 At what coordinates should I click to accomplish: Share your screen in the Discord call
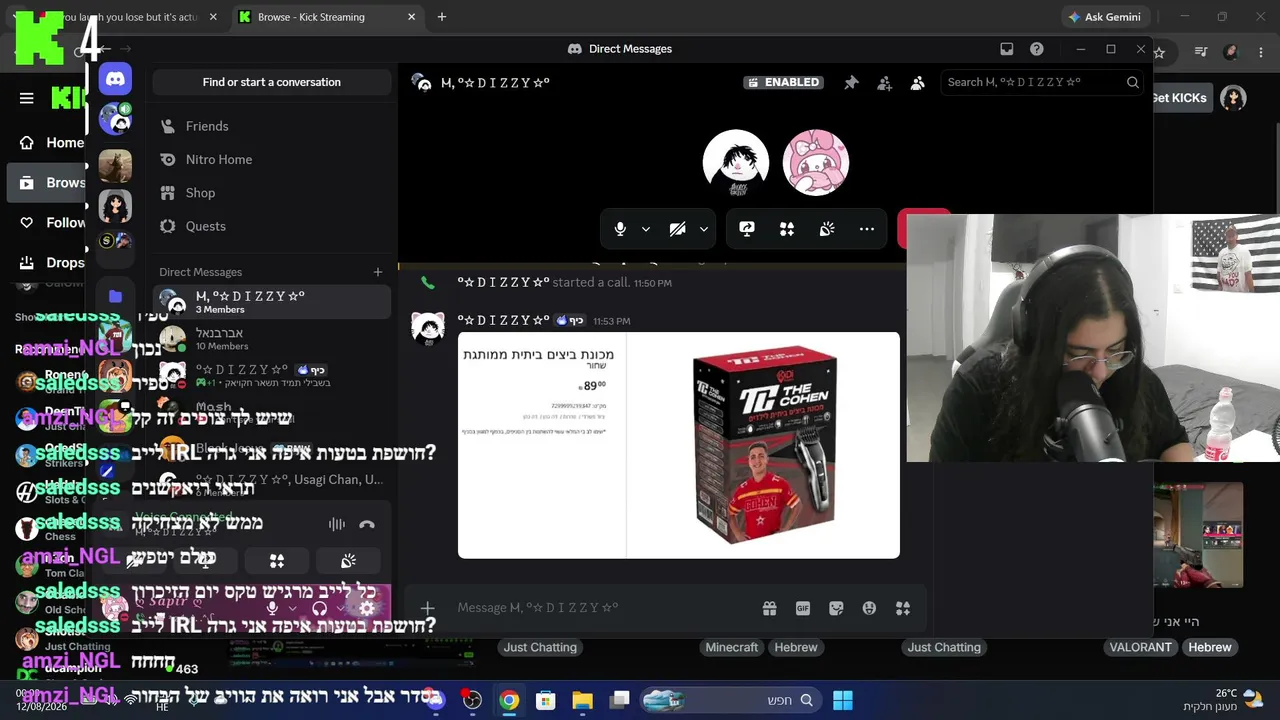747,229
